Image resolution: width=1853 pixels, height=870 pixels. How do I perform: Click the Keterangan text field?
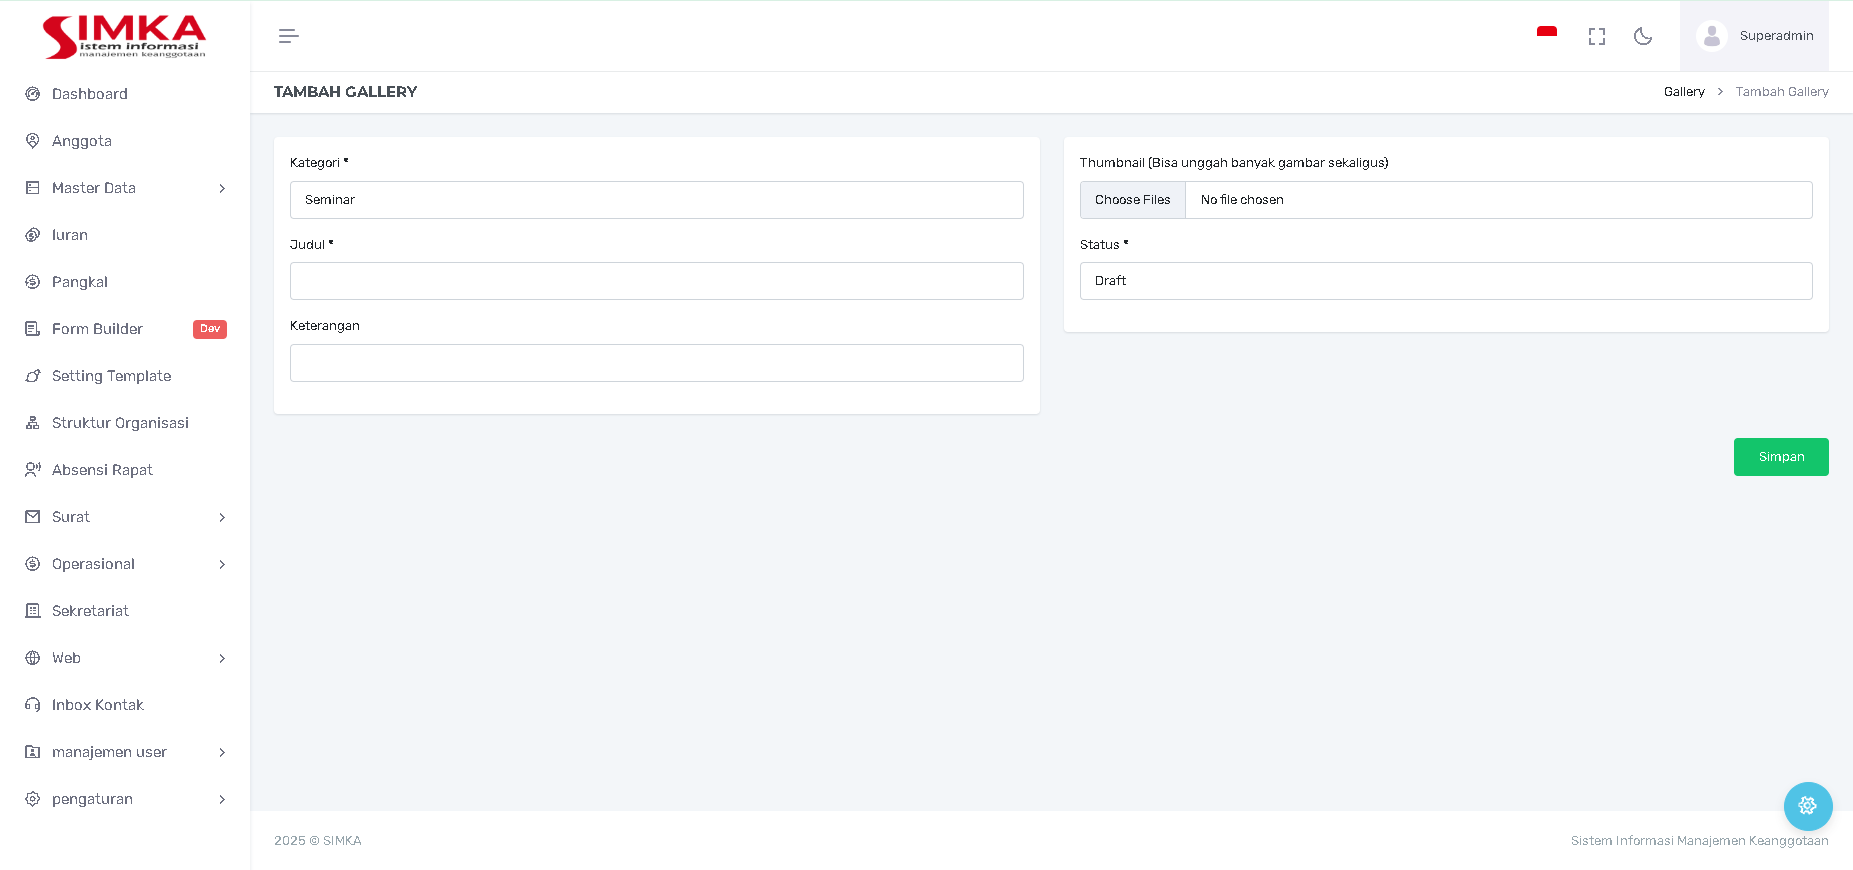656,363
